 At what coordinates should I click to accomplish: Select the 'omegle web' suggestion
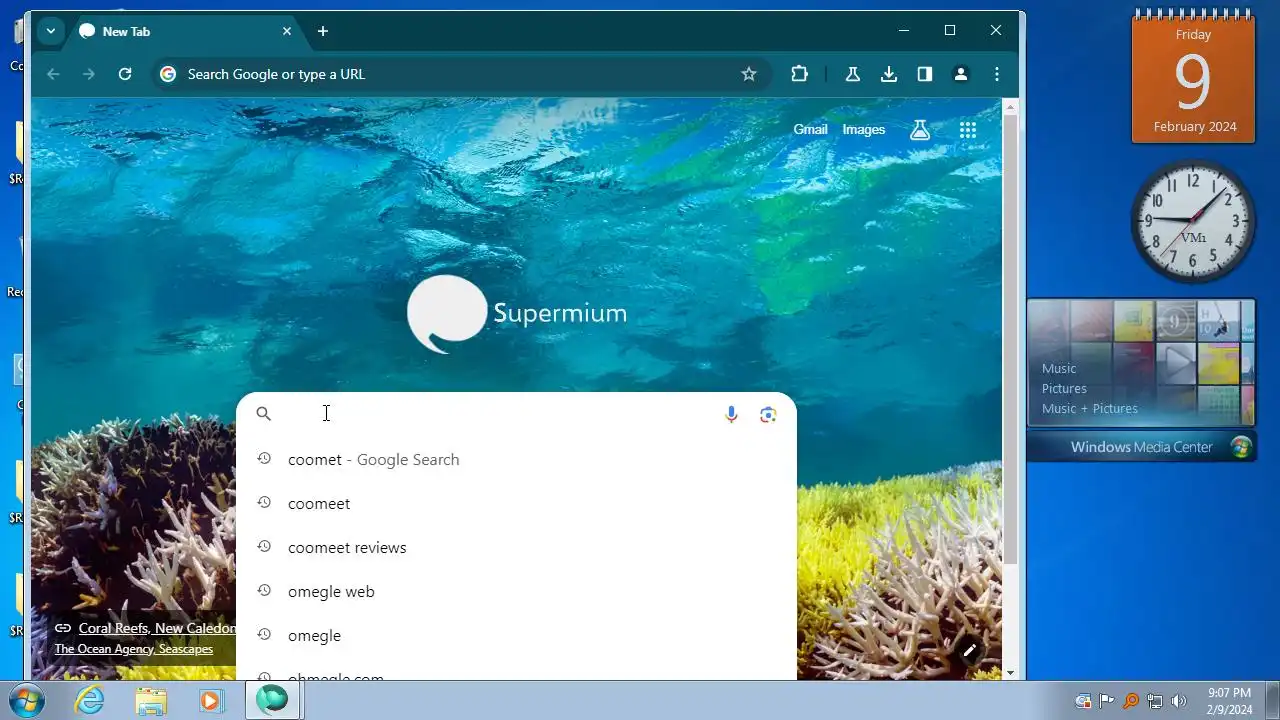516,592
